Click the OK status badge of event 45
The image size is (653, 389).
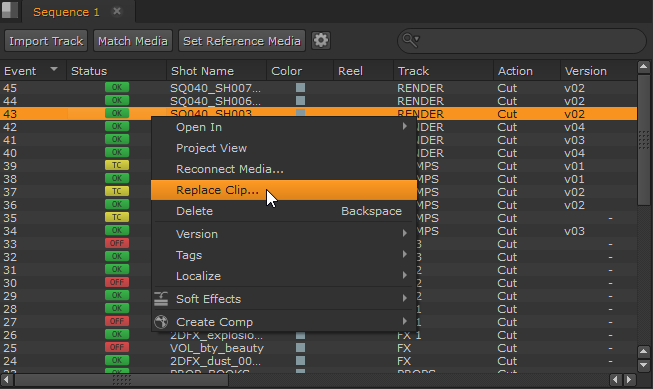[117, 87]
